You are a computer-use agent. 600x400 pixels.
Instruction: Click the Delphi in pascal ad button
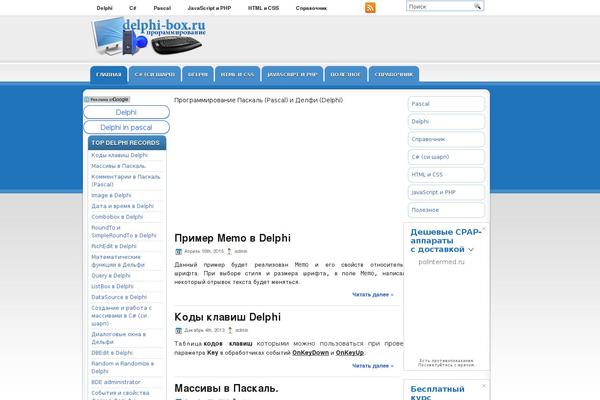[x=126, y=127]
